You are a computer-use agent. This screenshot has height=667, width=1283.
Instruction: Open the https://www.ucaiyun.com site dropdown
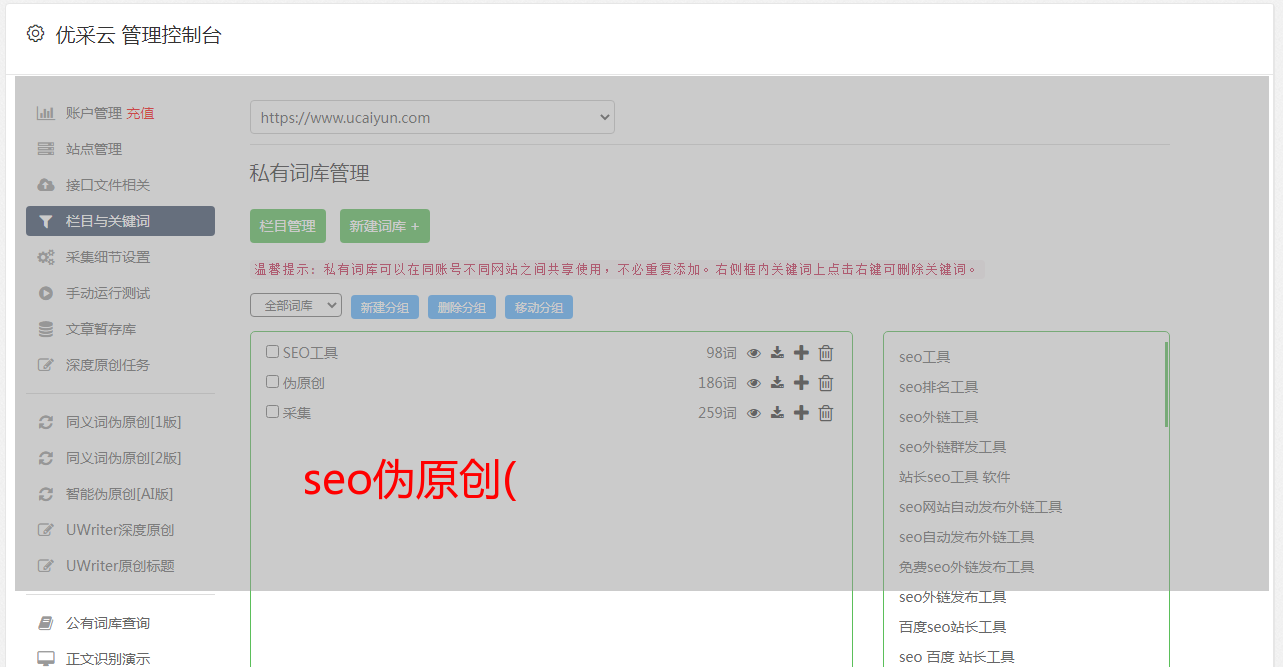pos(432,117)
